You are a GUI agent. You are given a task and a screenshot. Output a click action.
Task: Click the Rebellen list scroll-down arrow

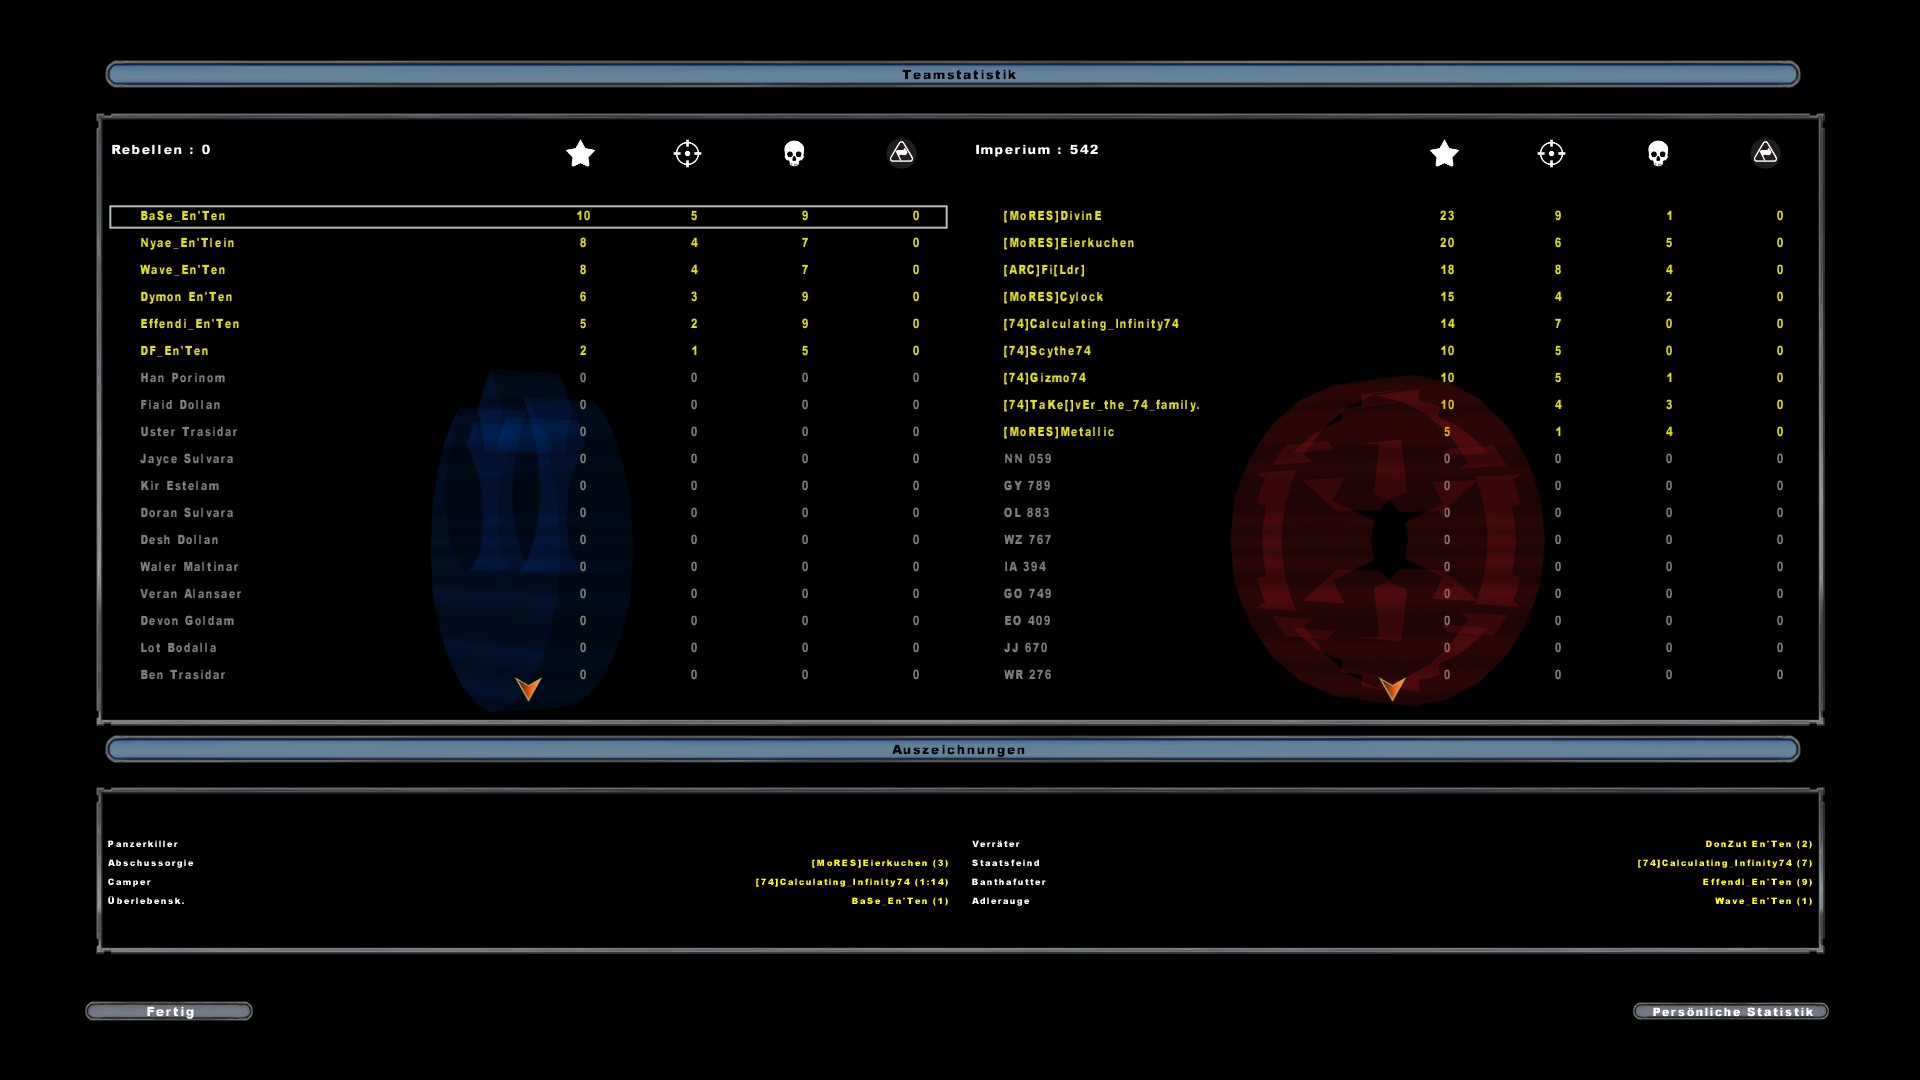point(528,688)
